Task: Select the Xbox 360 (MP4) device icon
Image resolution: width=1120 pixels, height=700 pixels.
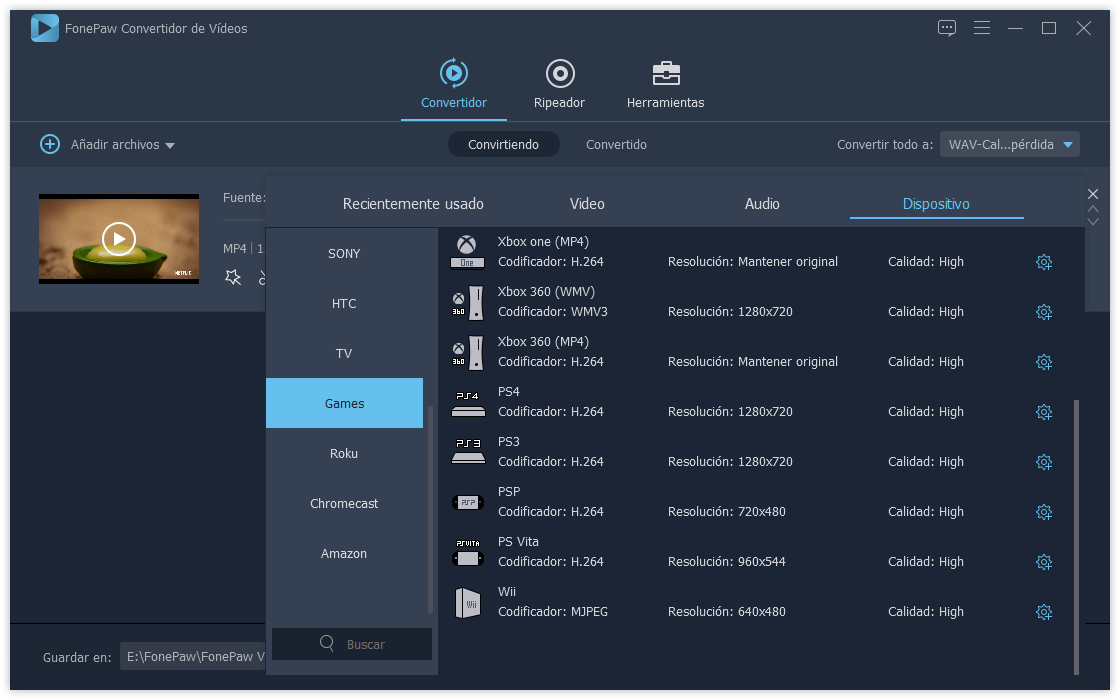Action: 467,352
